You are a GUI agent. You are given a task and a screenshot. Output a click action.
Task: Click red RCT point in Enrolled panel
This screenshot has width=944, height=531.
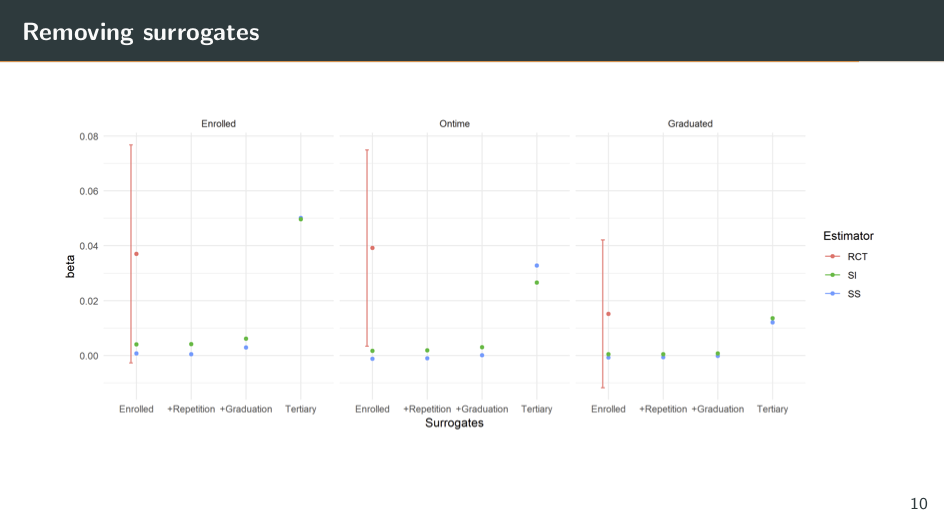(136, 254)
